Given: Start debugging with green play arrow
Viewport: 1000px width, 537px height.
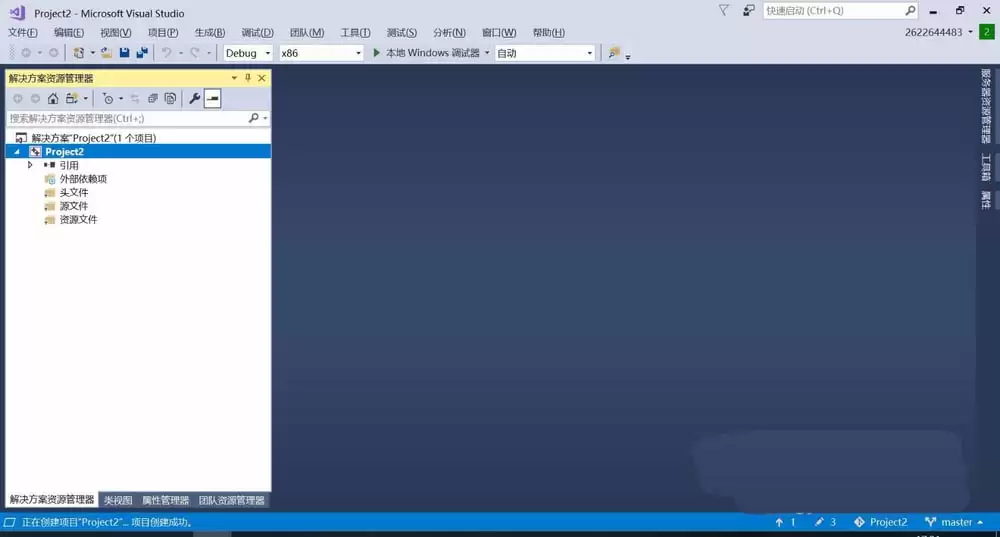Looking at the screenshot, I should pyautogui.click(x=376, y=53).
